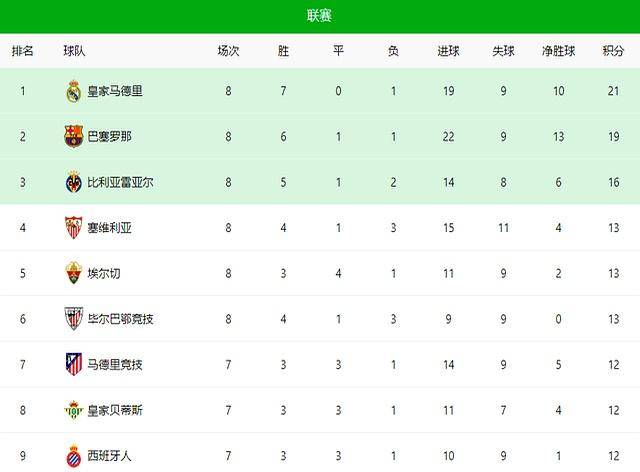Click the Villarreal club crest

click(x=73, y=182)
